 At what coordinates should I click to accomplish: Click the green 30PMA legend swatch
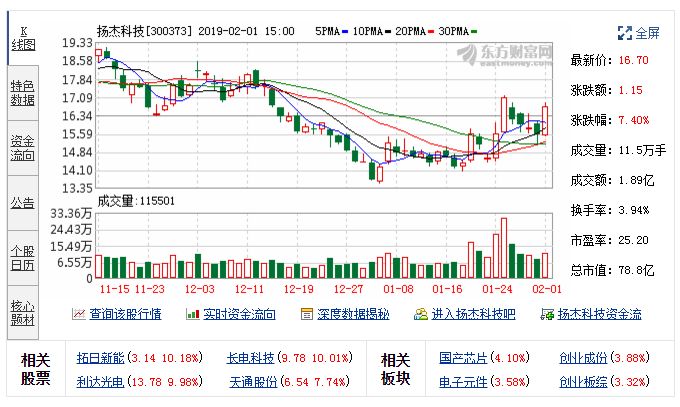coord(474,32)
